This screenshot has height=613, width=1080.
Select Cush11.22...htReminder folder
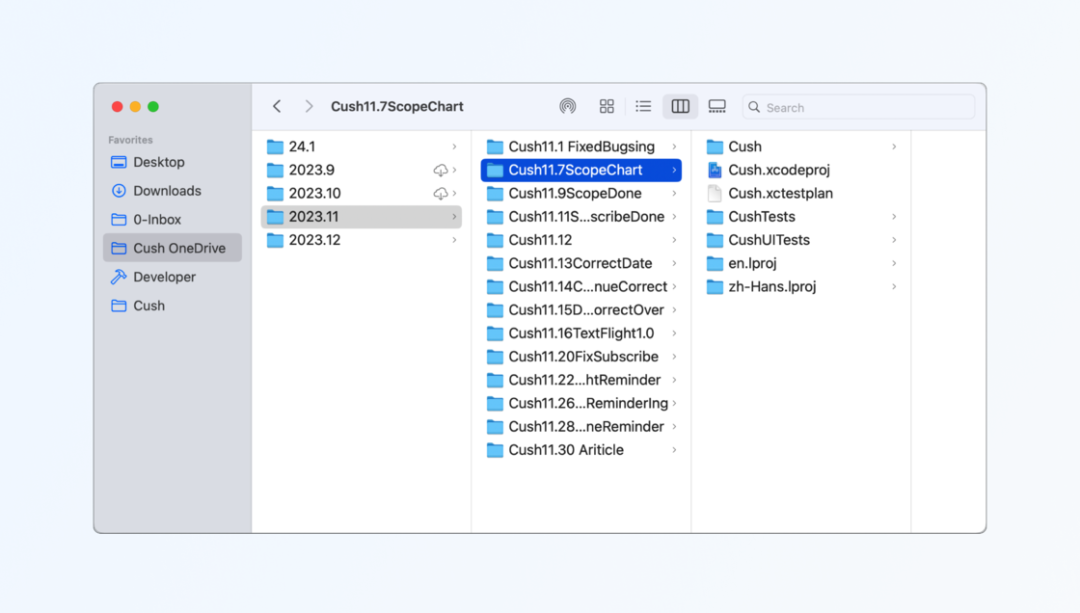point(581,380)
